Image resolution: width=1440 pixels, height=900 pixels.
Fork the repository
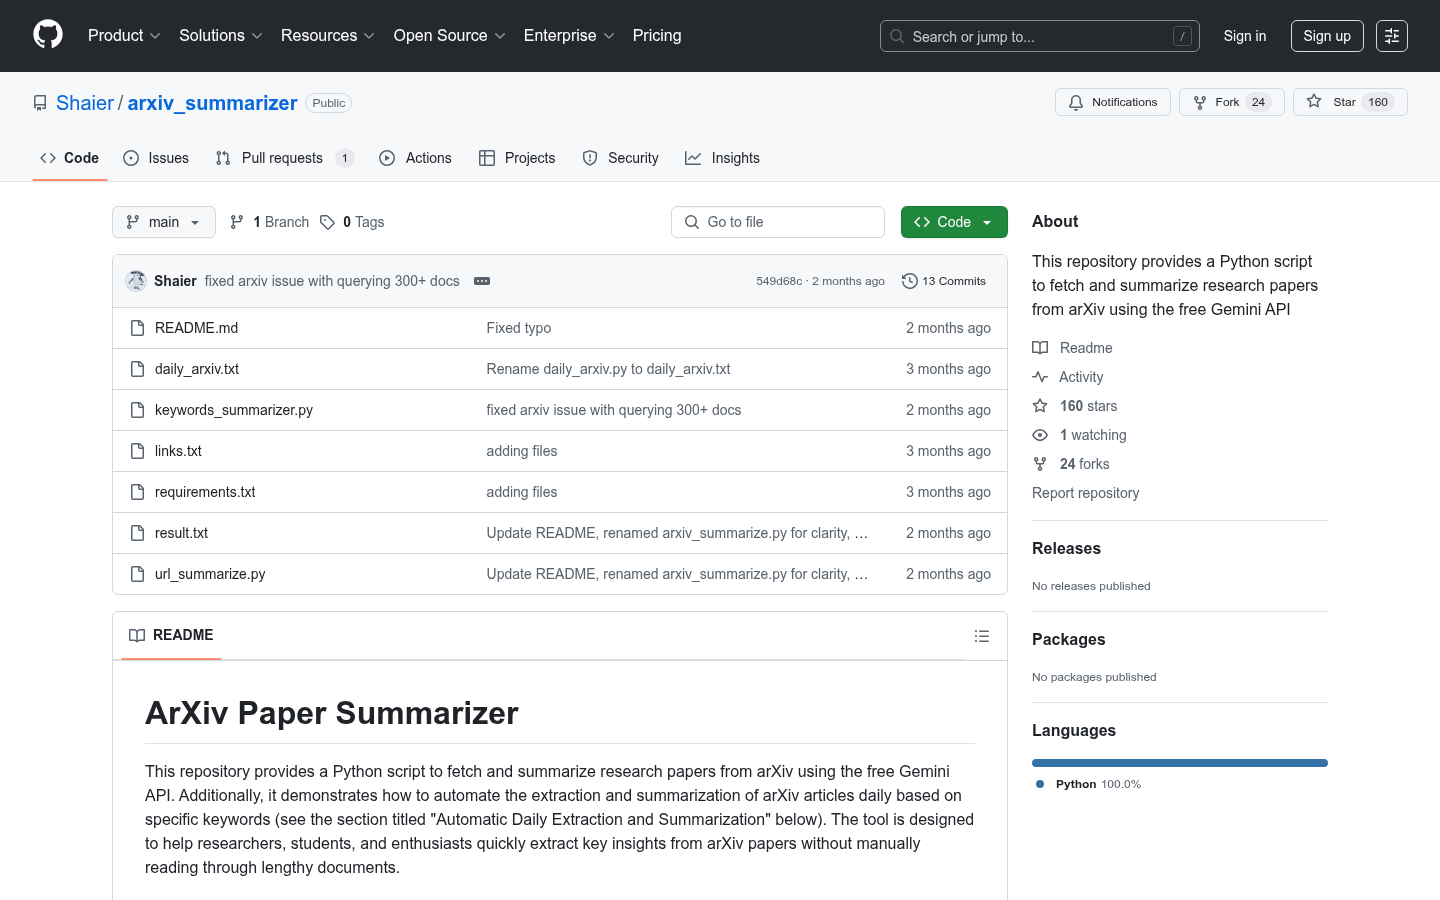1216,102
